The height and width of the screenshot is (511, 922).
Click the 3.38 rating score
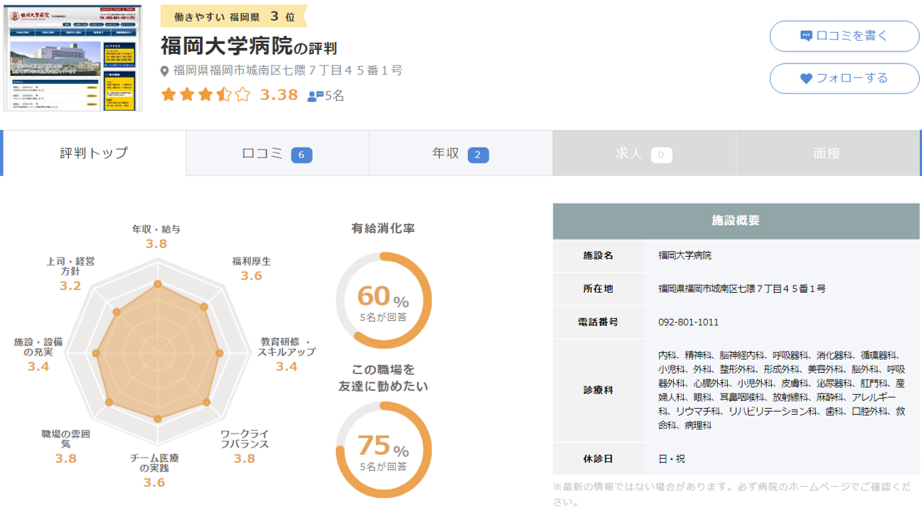279,95
